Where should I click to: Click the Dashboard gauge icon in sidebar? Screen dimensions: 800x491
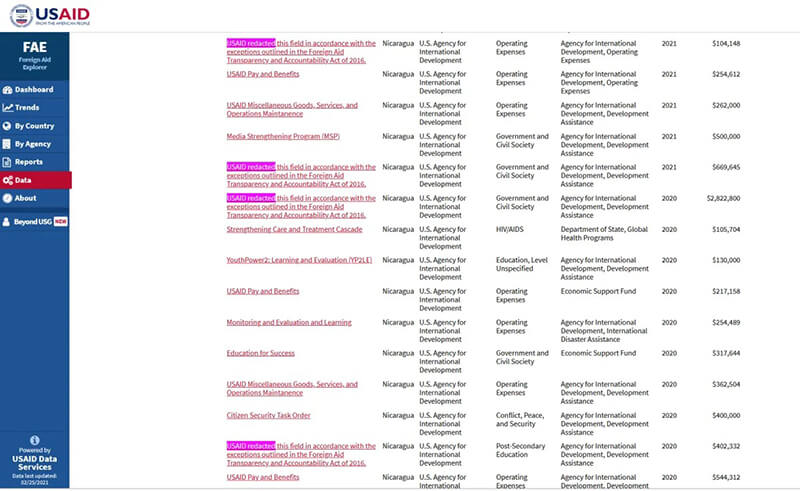pos(8,90)
